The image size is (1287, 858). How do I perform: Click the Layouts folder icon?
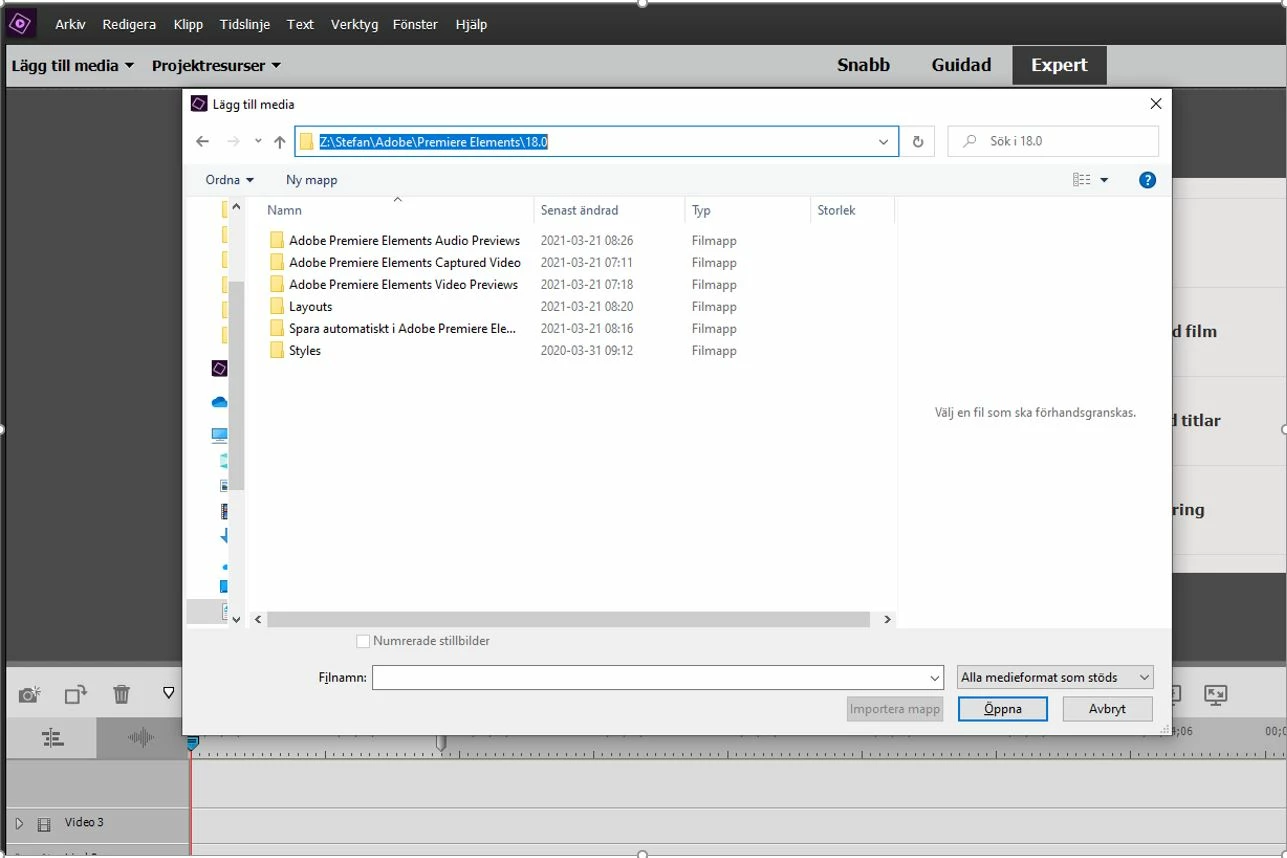tap(277, 307)
